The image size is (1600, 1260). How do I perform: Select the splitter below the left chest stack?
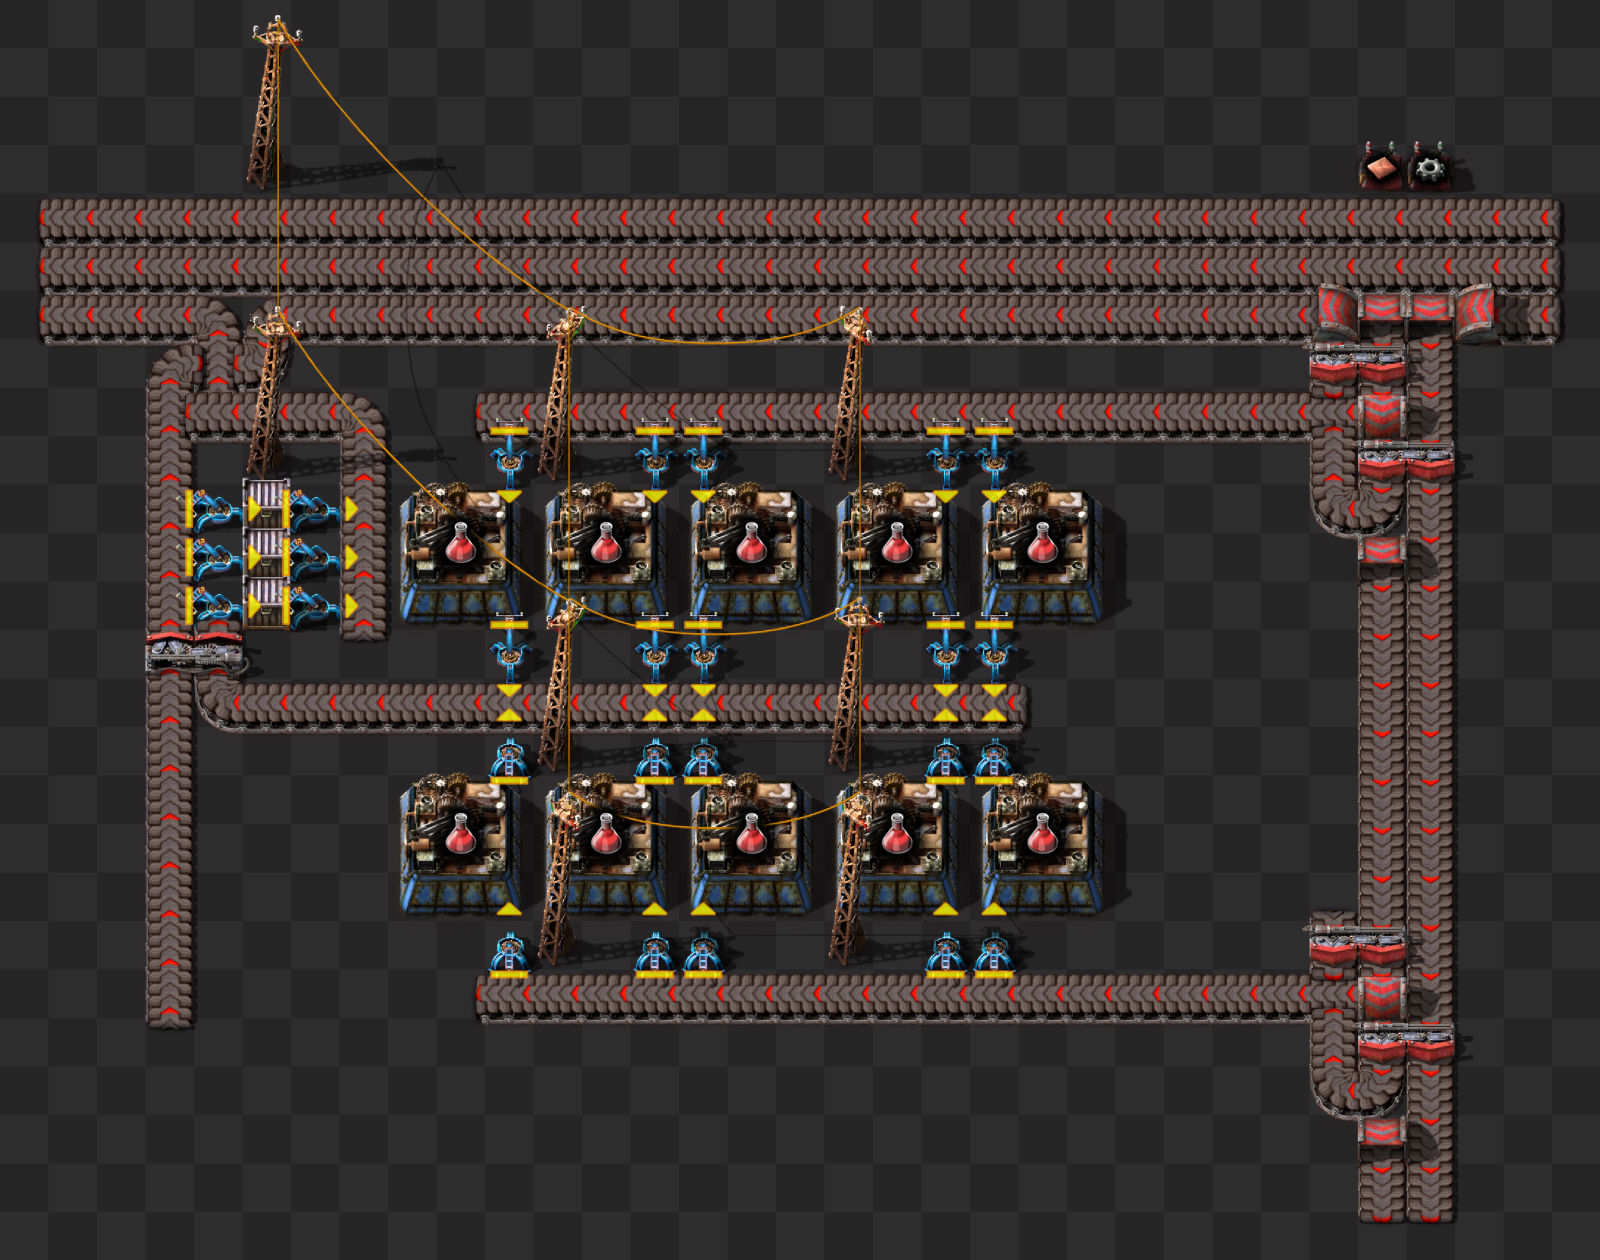(x=194, y=653)
